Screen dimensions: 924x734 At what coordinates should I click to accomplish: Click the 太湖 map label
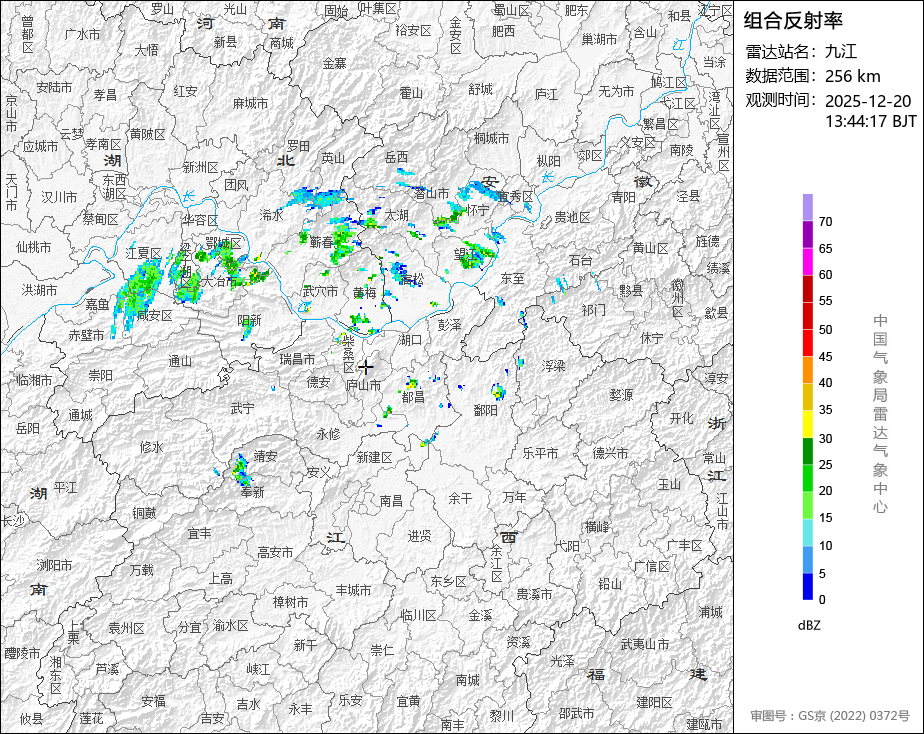[x=397, y=215]
